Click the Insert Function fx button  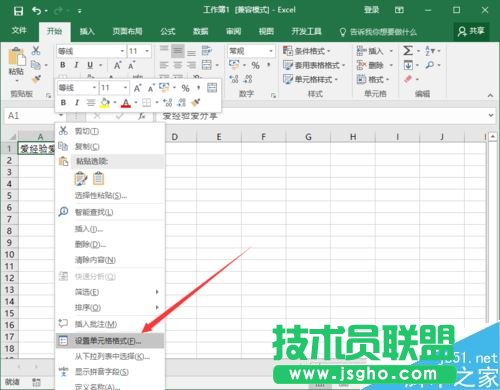tap(142, 116)
